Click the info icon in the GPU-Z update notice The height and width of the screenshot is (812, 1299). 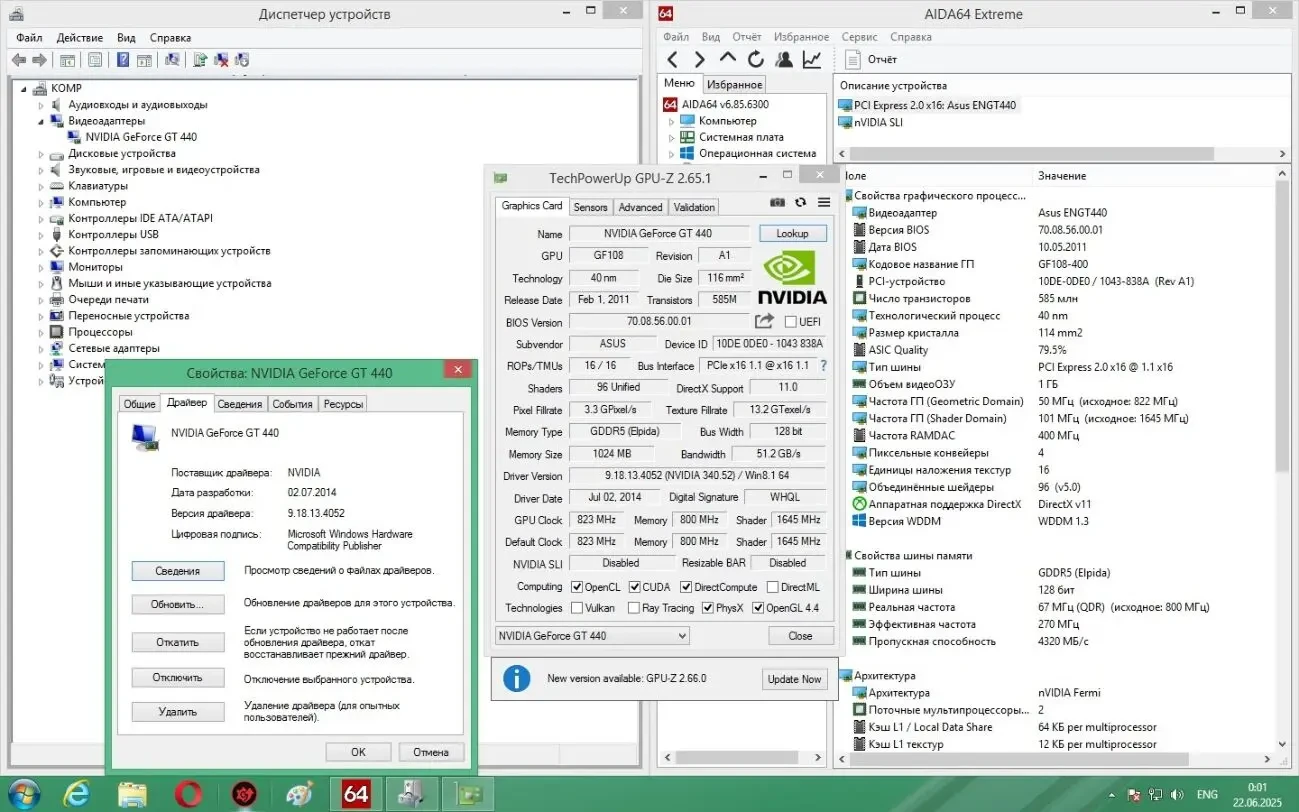516,678
